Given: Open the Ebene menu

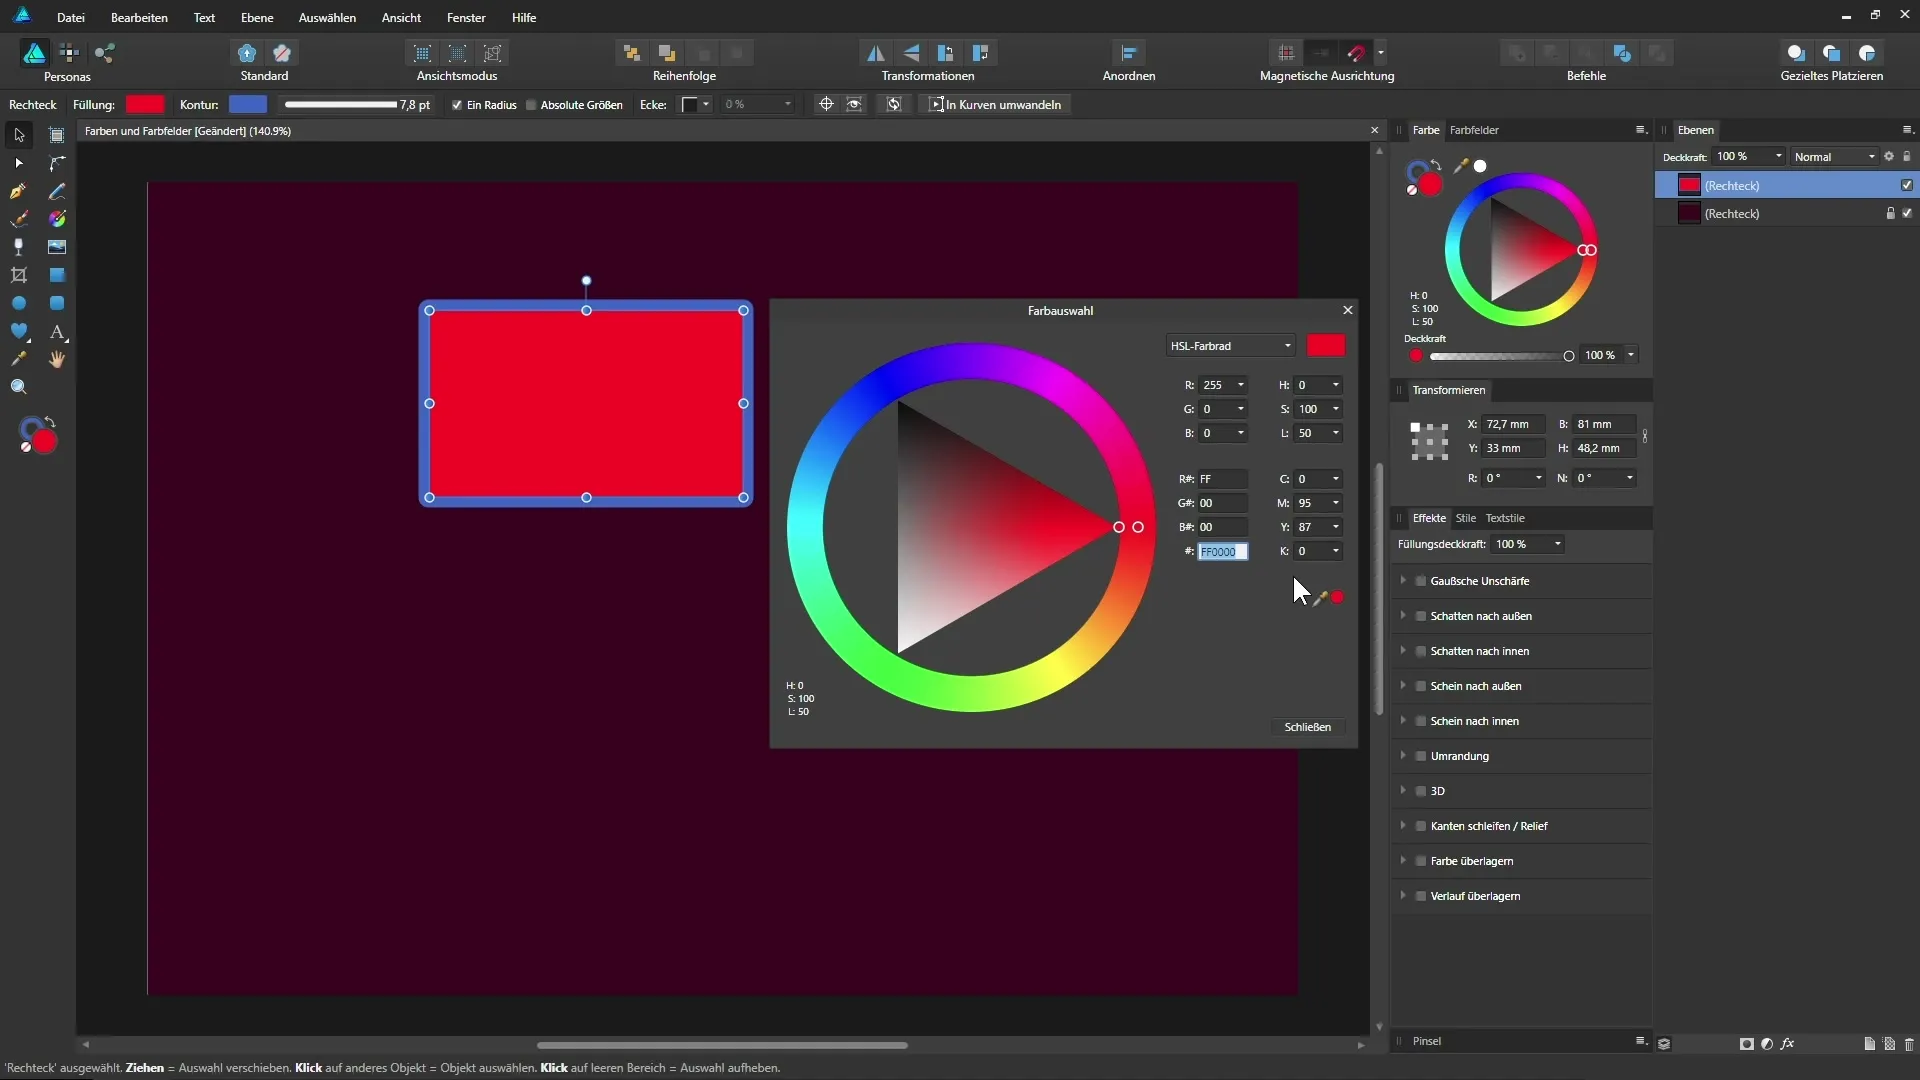Looking at the screenshot, I should (257, 18).
